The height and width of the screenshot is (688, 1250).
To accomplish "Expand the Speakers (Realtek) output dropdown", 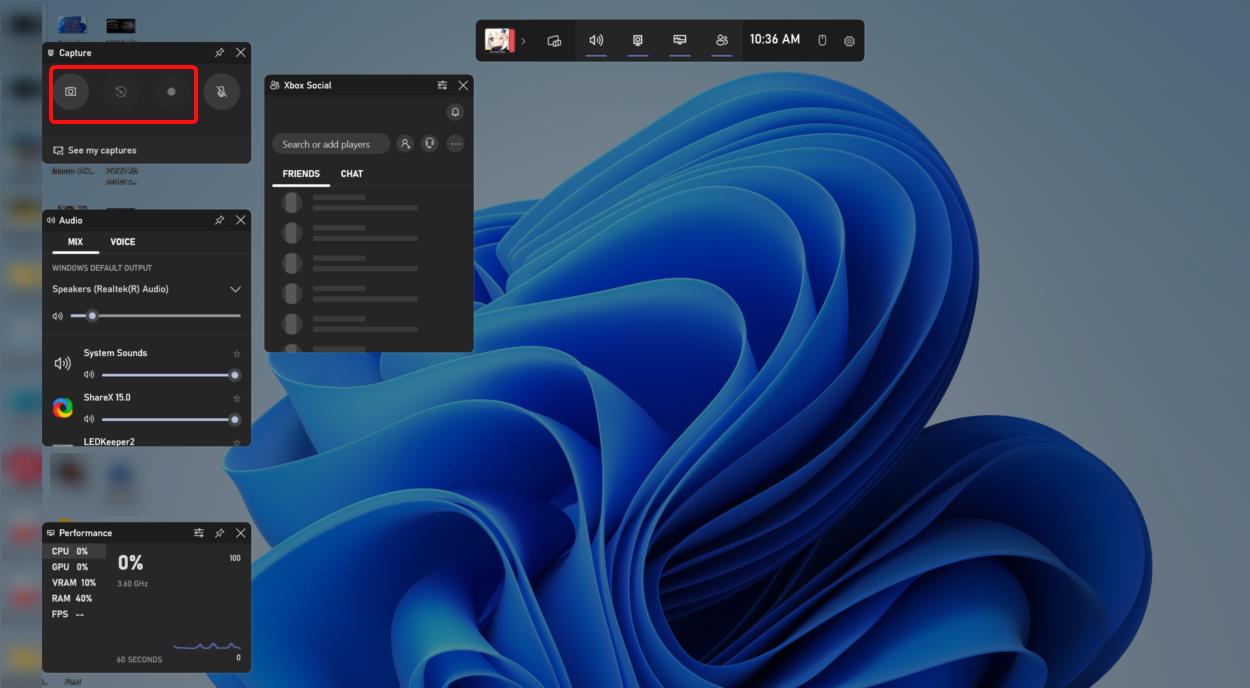I will click(x=236, y=289).
